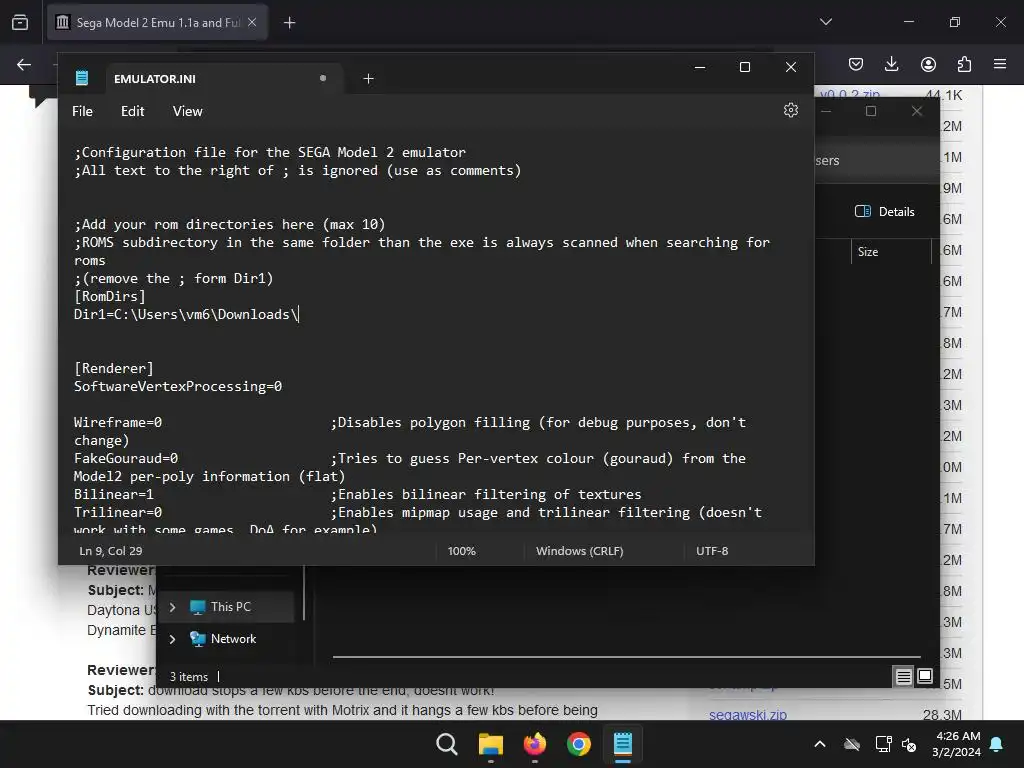Open Firefox hamburger application menu
This screenshot has width=1024, height=768.
1000,64
